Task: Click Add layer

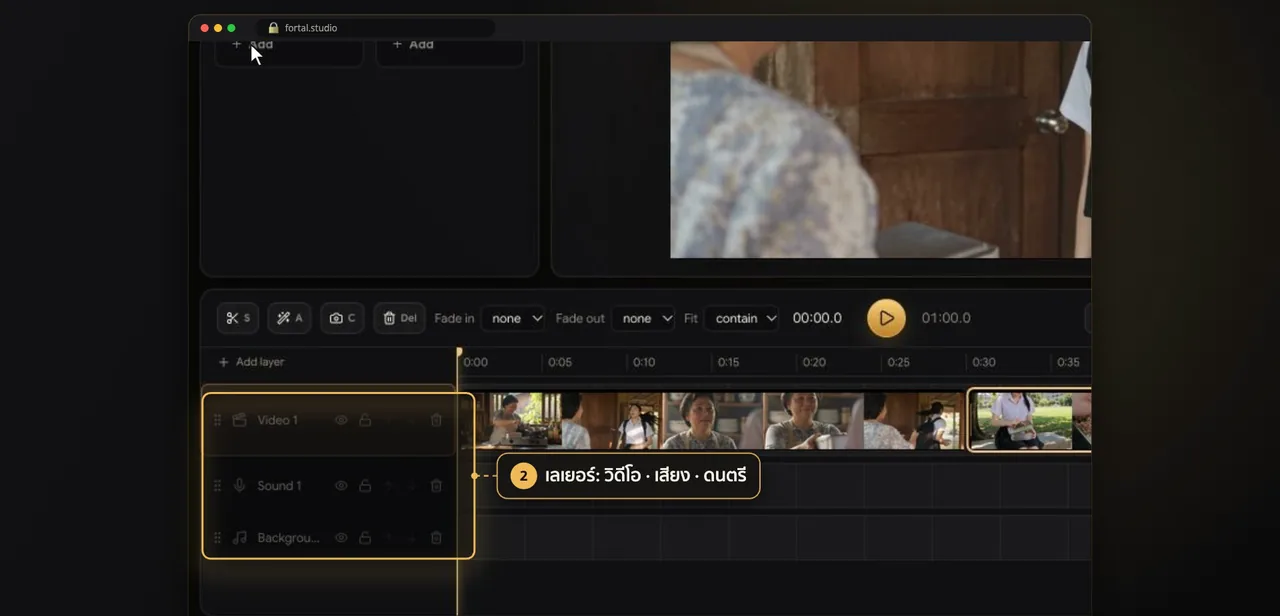Action: click(x=251, y=362)
